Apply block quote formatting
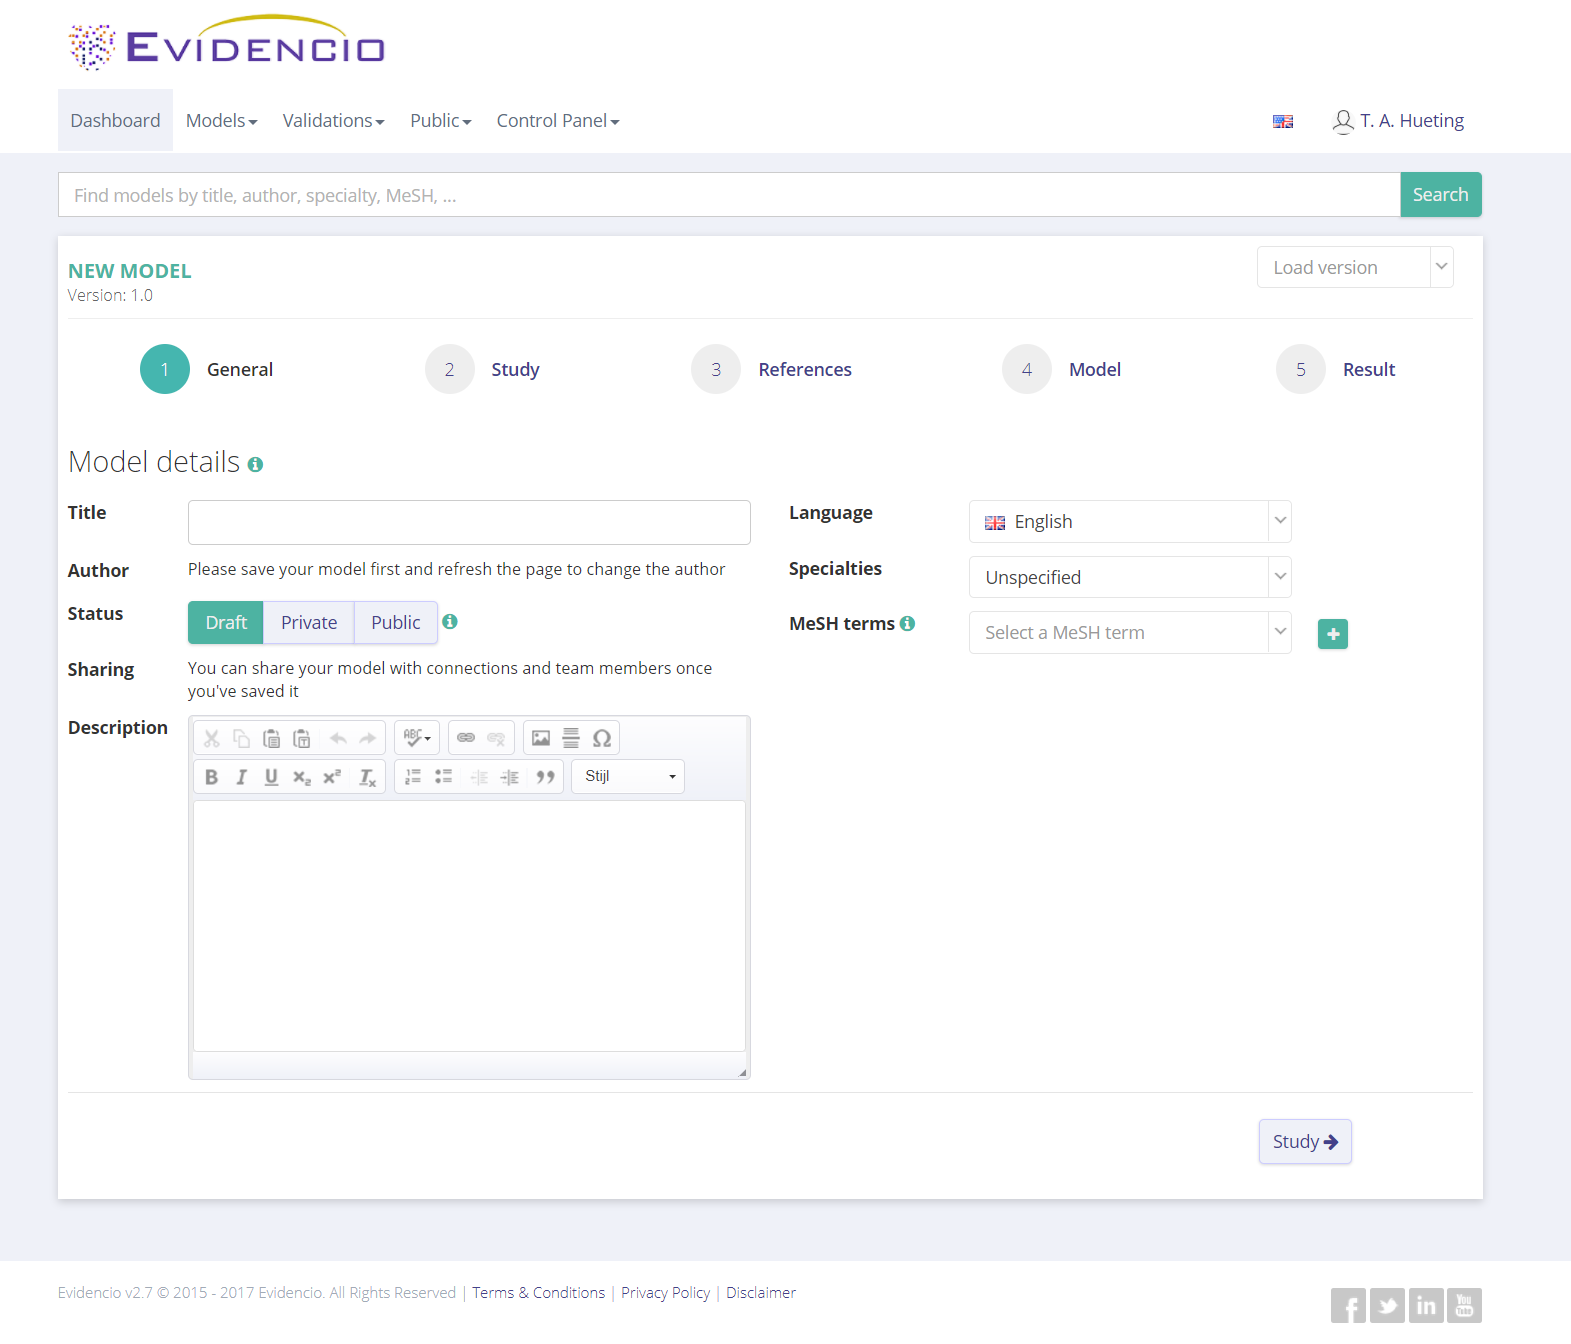 545,777
